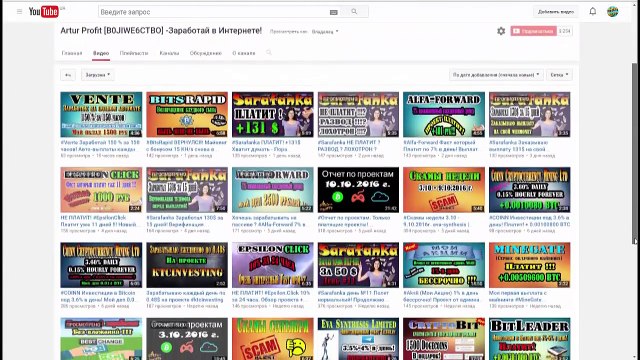The image size is (640, 360).
Task: Open the По дате добавления sort dropdown
Action: (496, 75)
